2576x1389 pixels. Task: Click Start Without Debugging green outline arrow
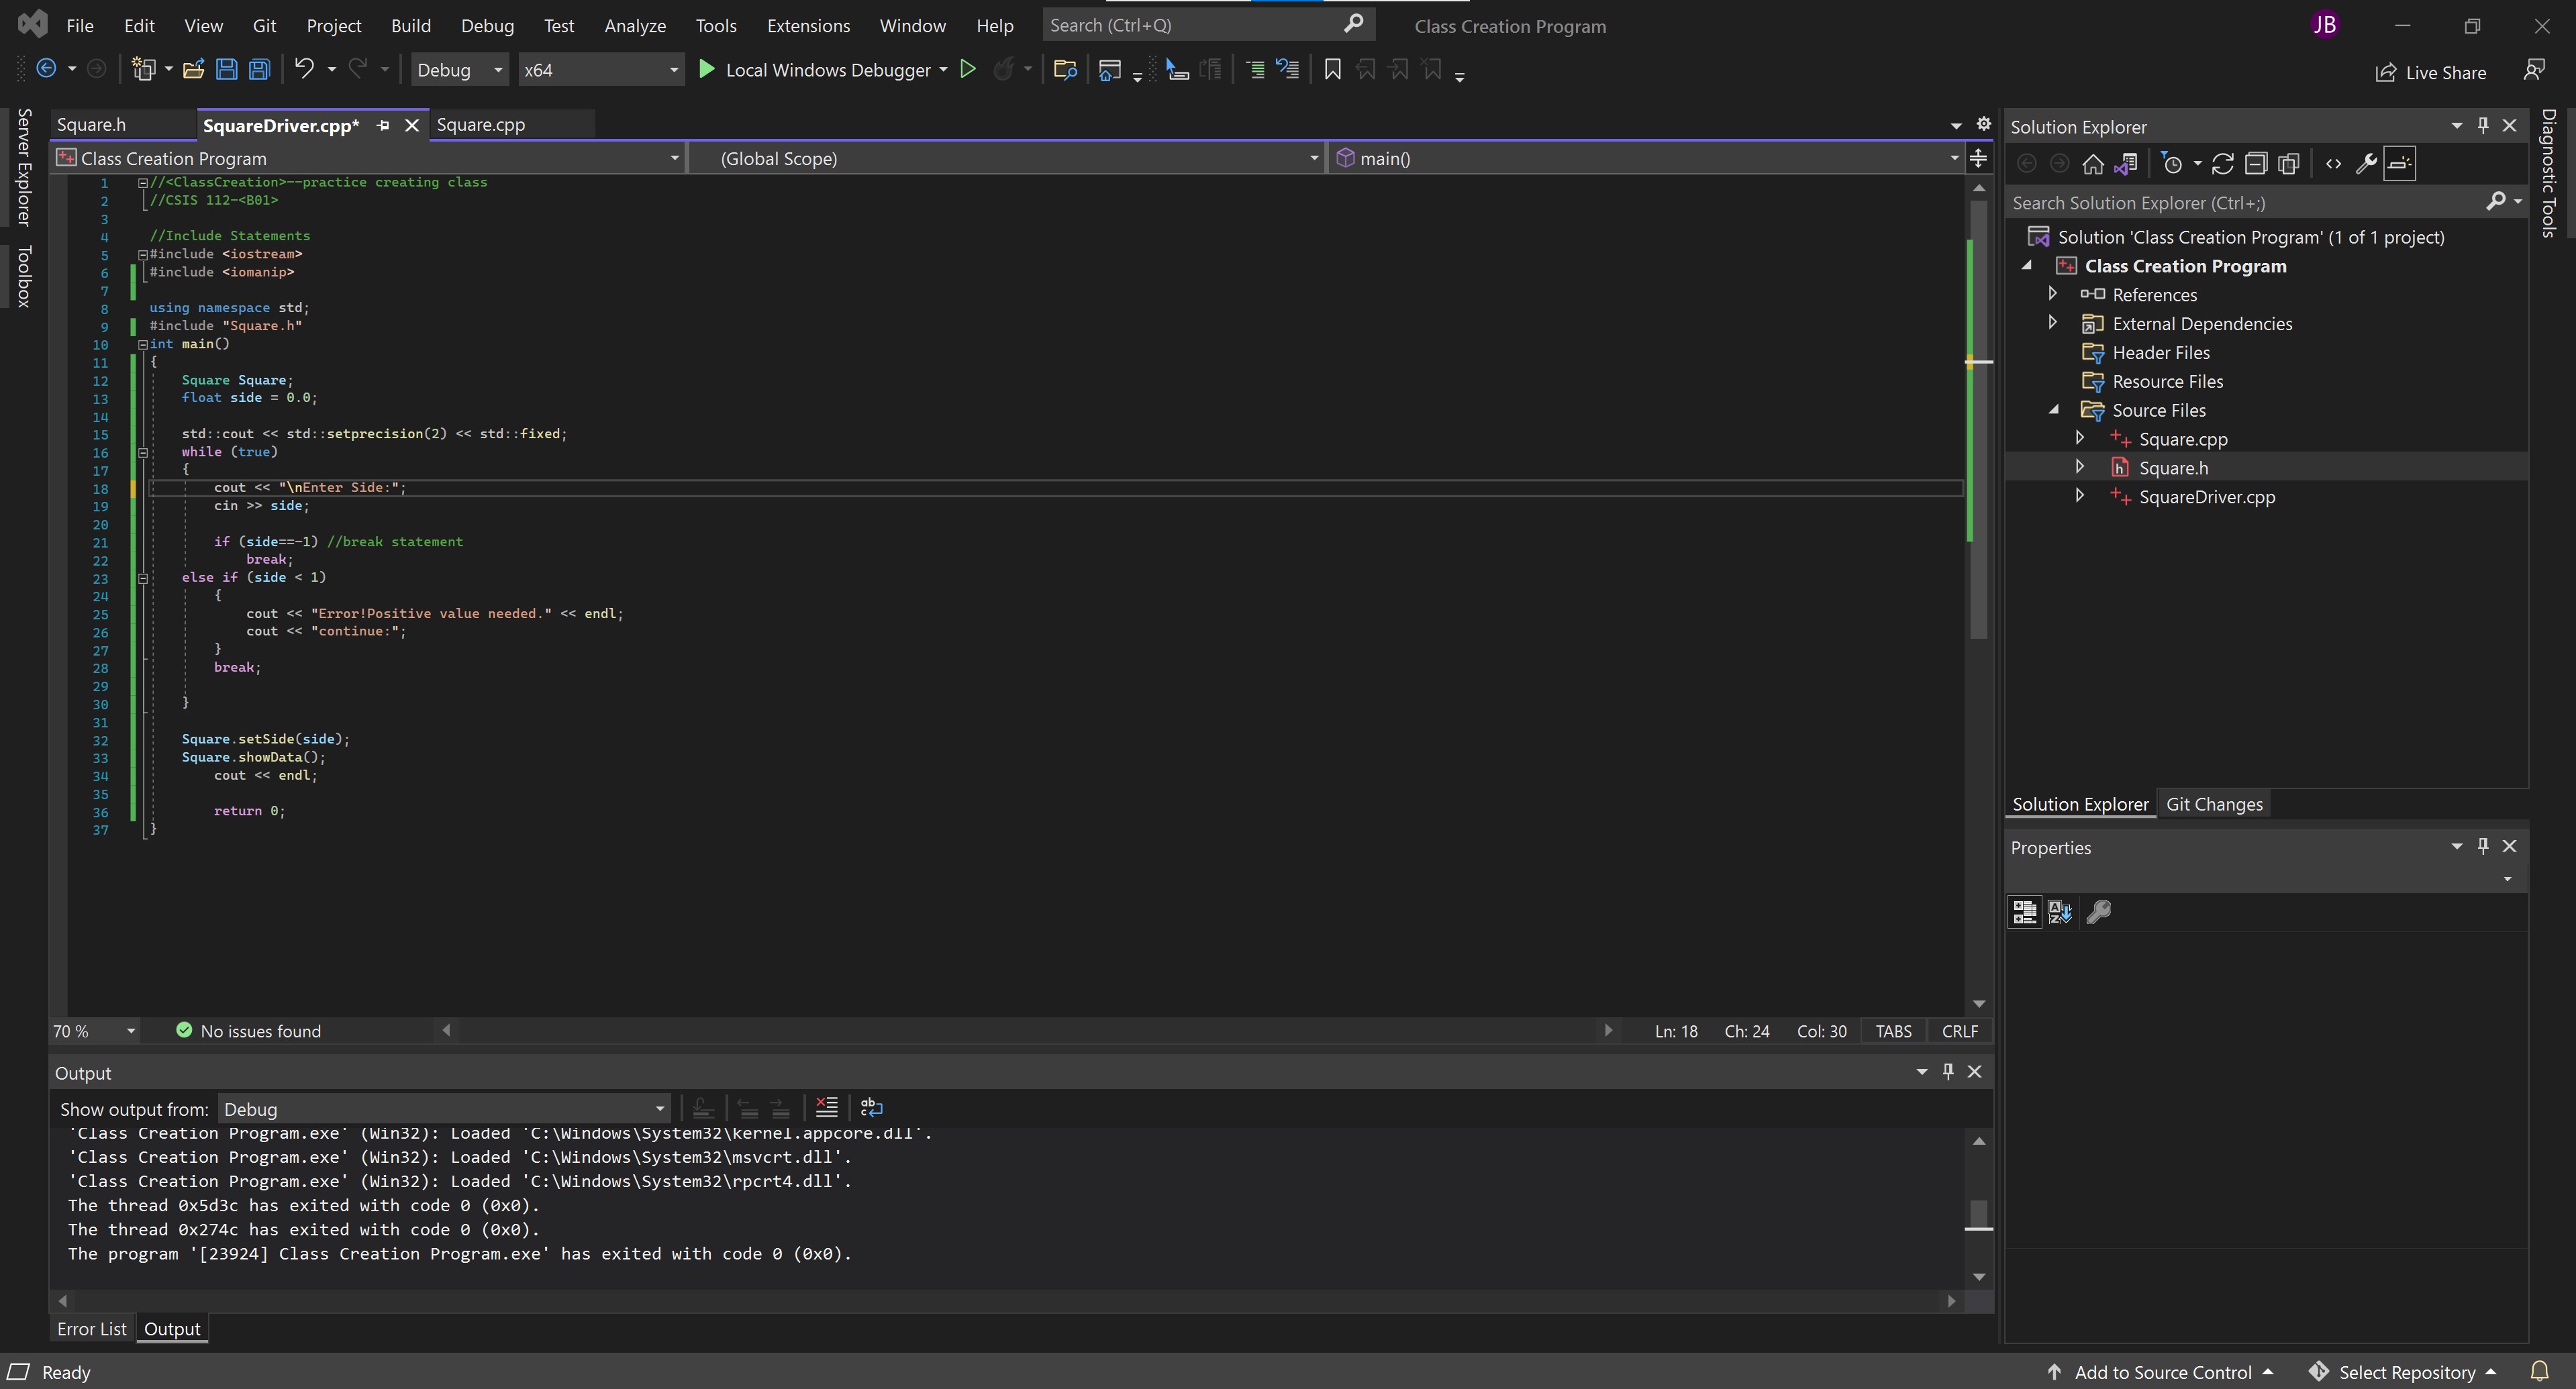967,70
